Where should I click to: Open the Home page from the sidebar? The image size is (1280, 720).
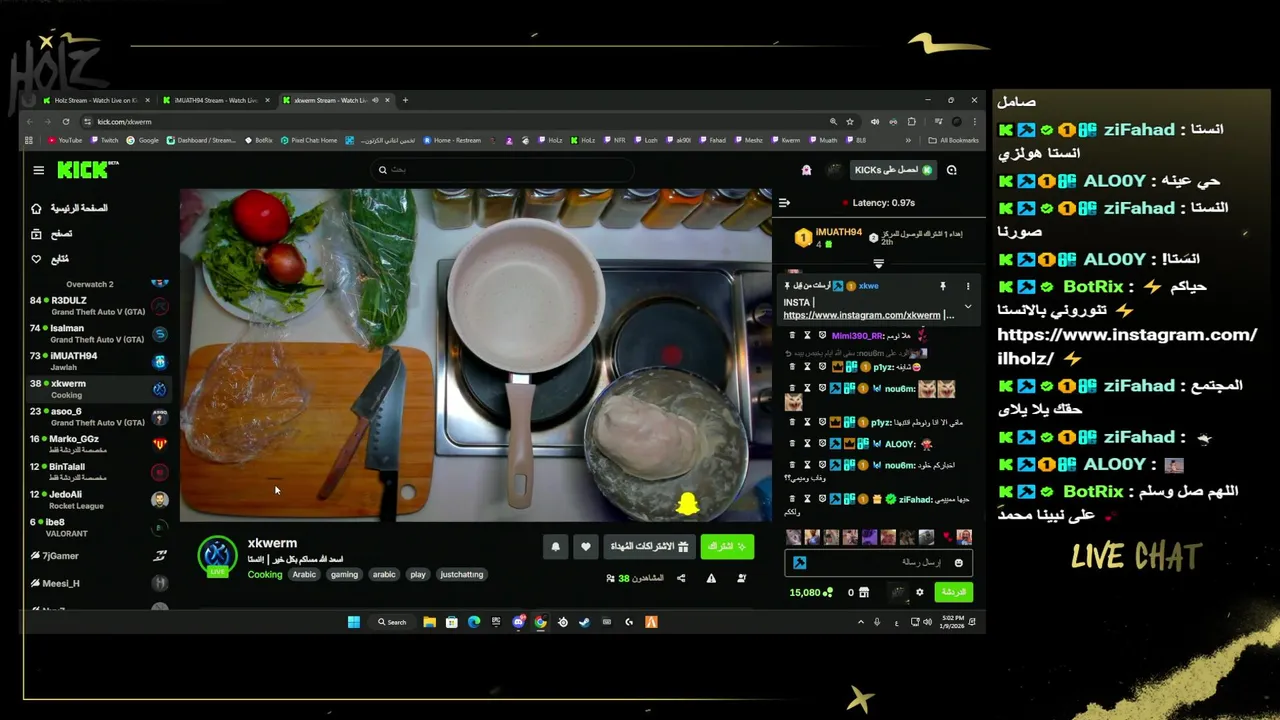70,208
